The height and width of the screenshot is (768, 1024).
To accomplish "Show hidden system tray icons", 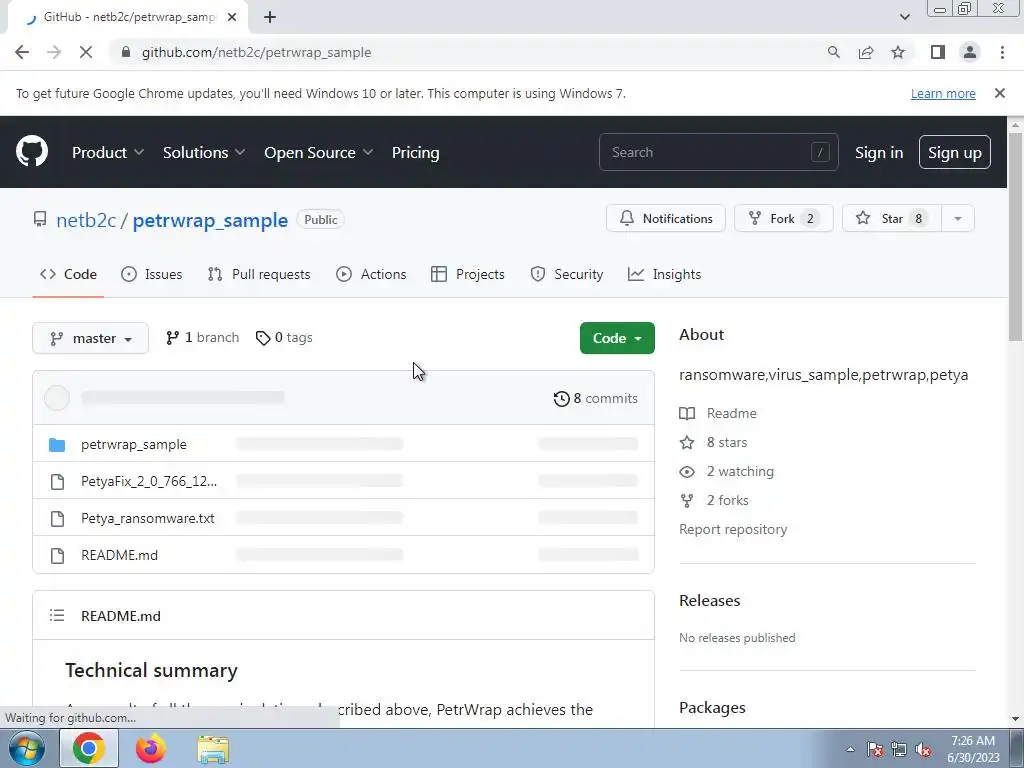I will [x=850, y=750].
